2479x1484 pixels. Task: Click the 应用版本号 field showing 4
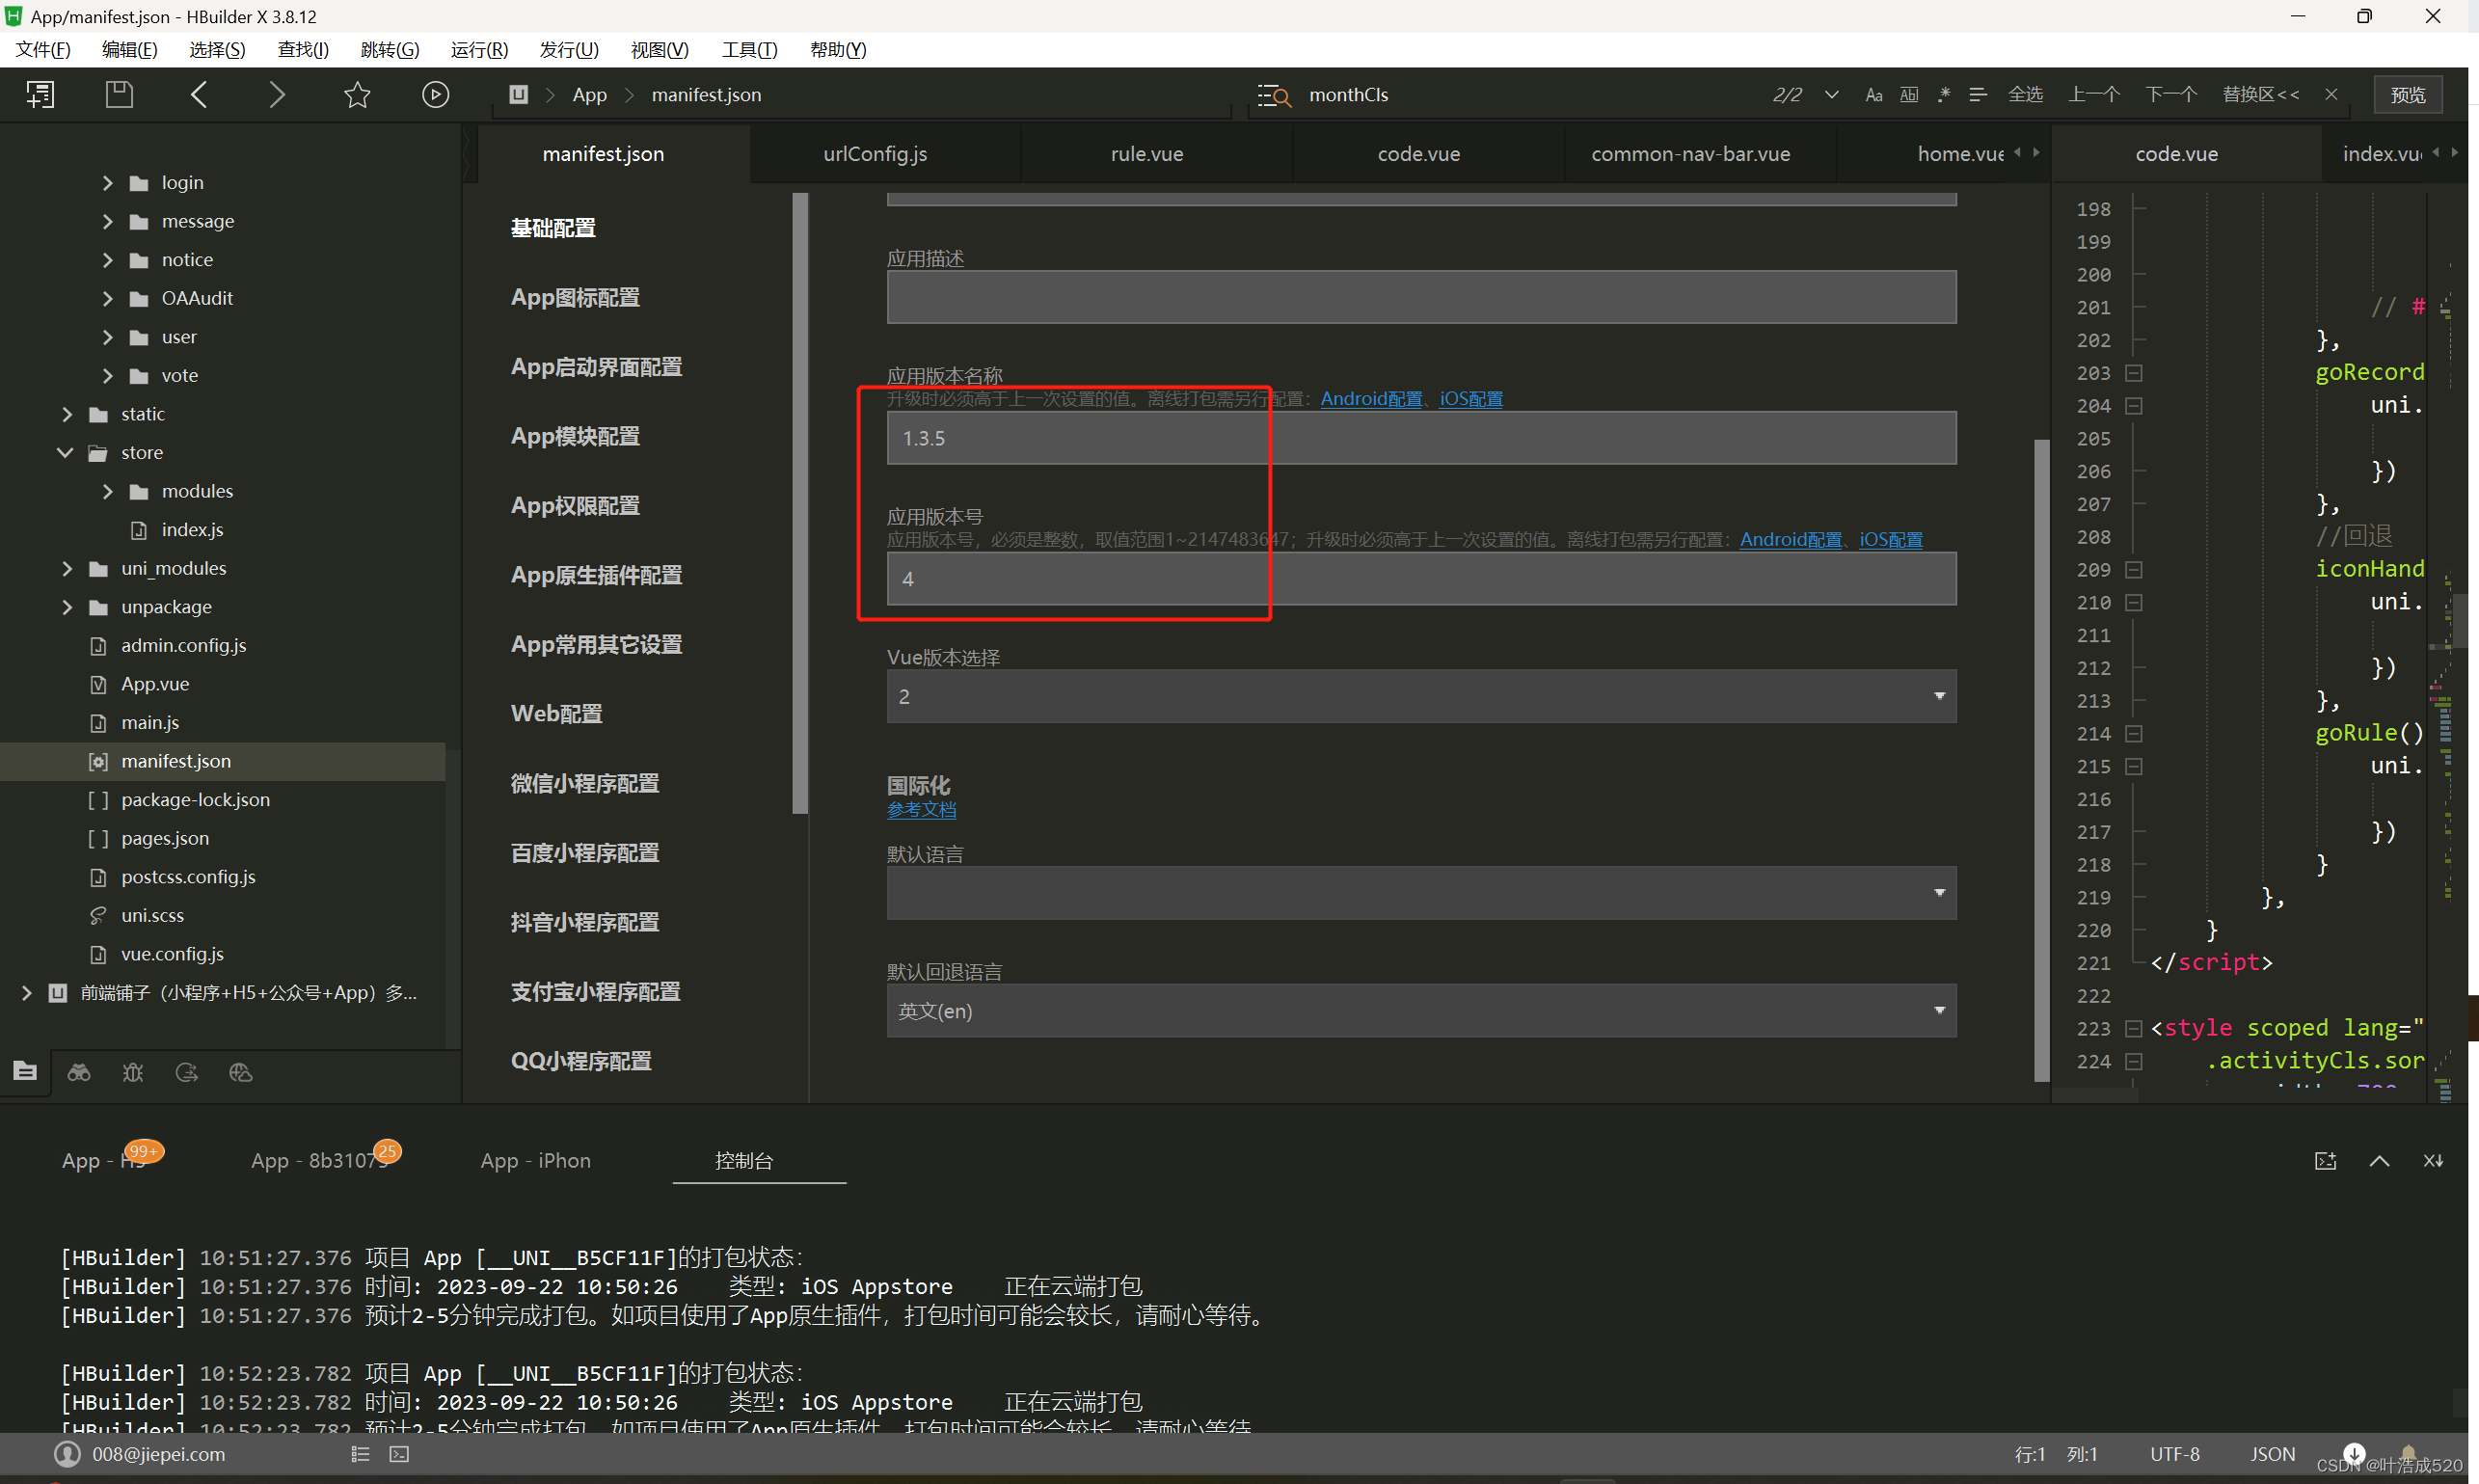point(1421,579)
